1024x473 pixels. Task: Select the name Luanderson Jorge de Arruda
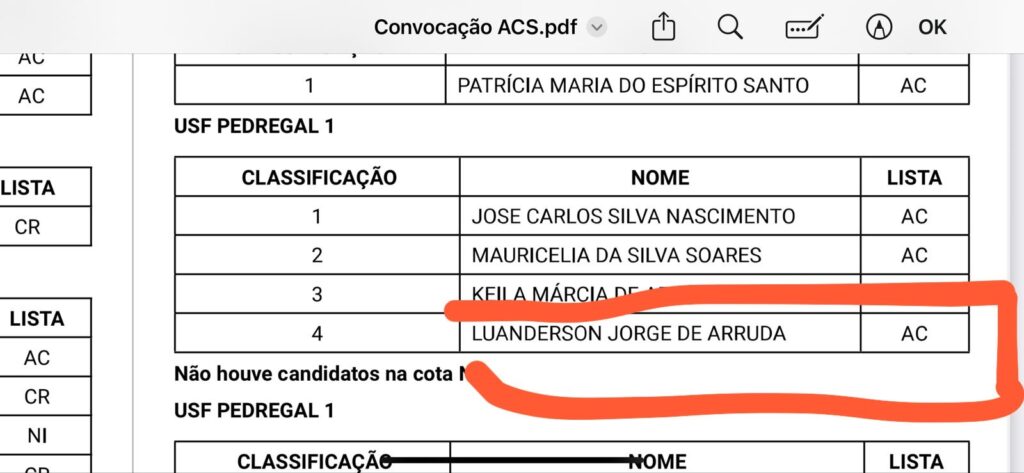coord(628,334)
